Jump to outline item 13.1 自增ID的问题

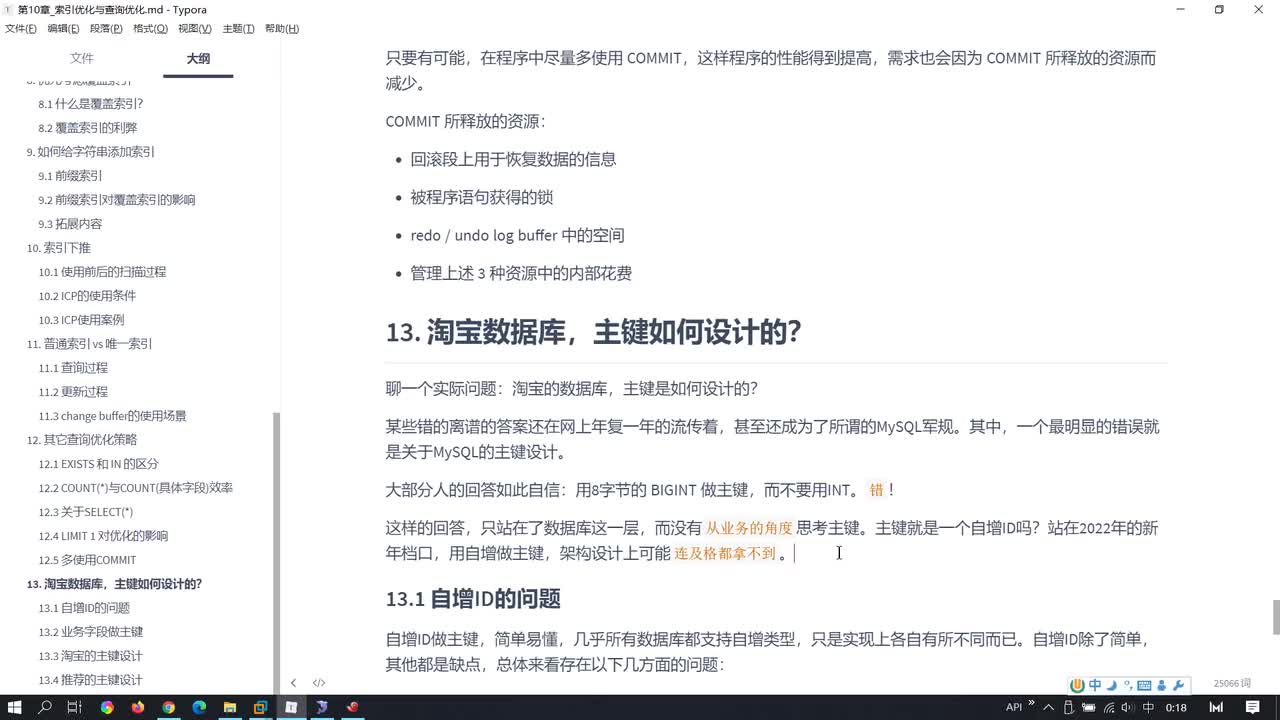84,608
